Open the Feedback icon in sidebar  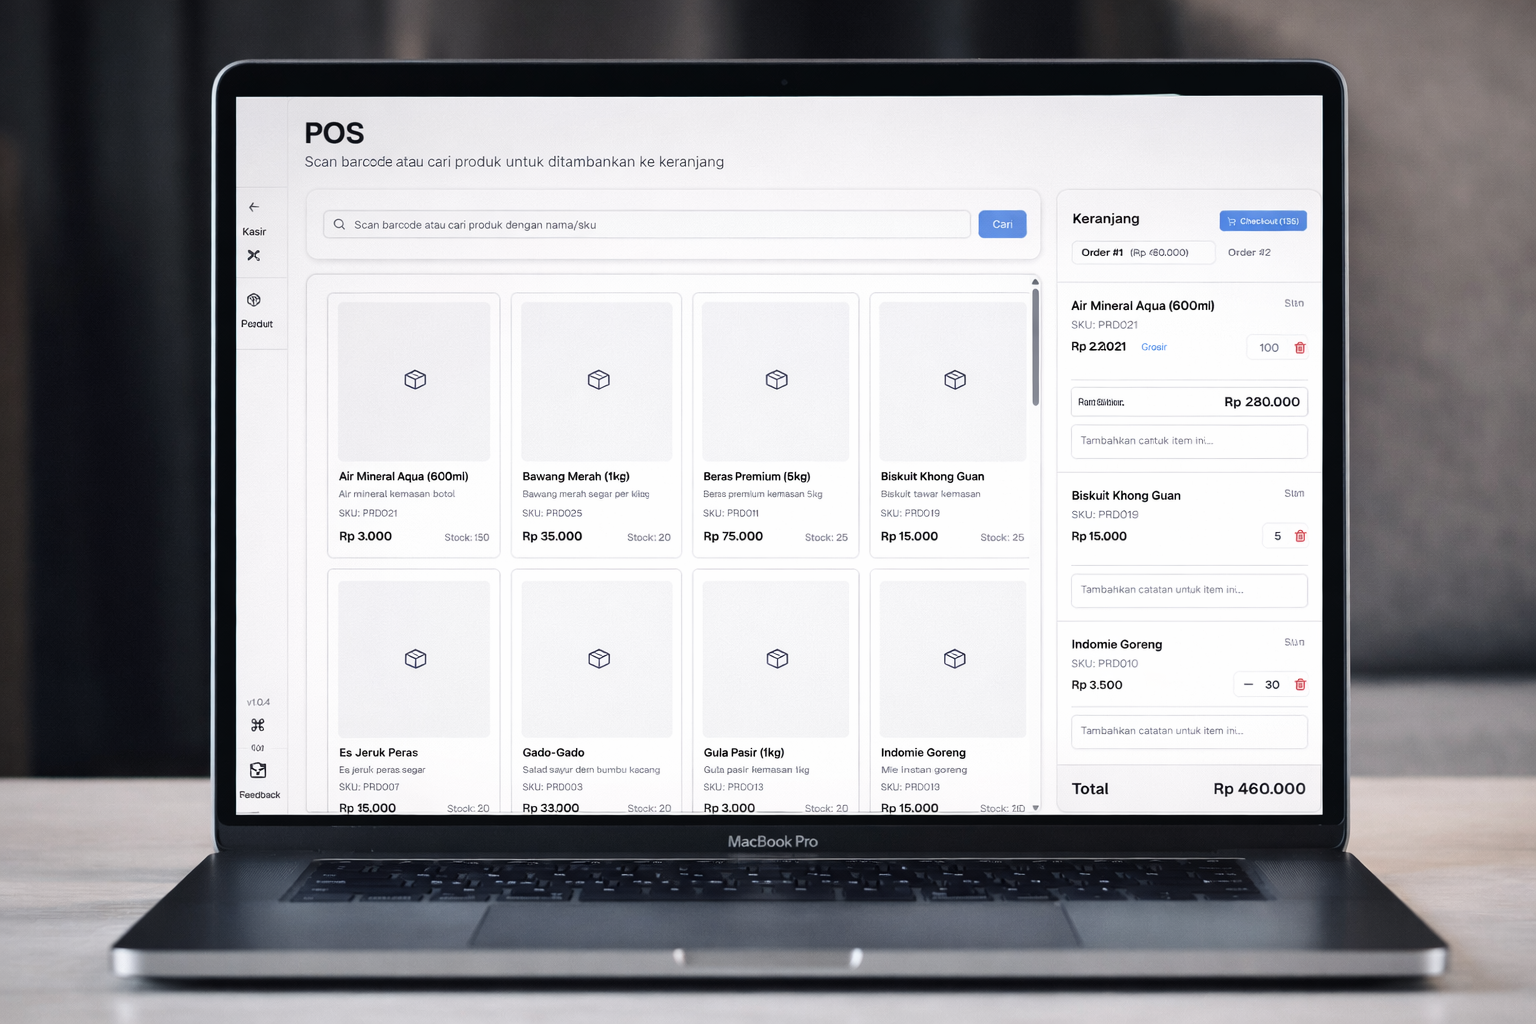click(258, 771)
